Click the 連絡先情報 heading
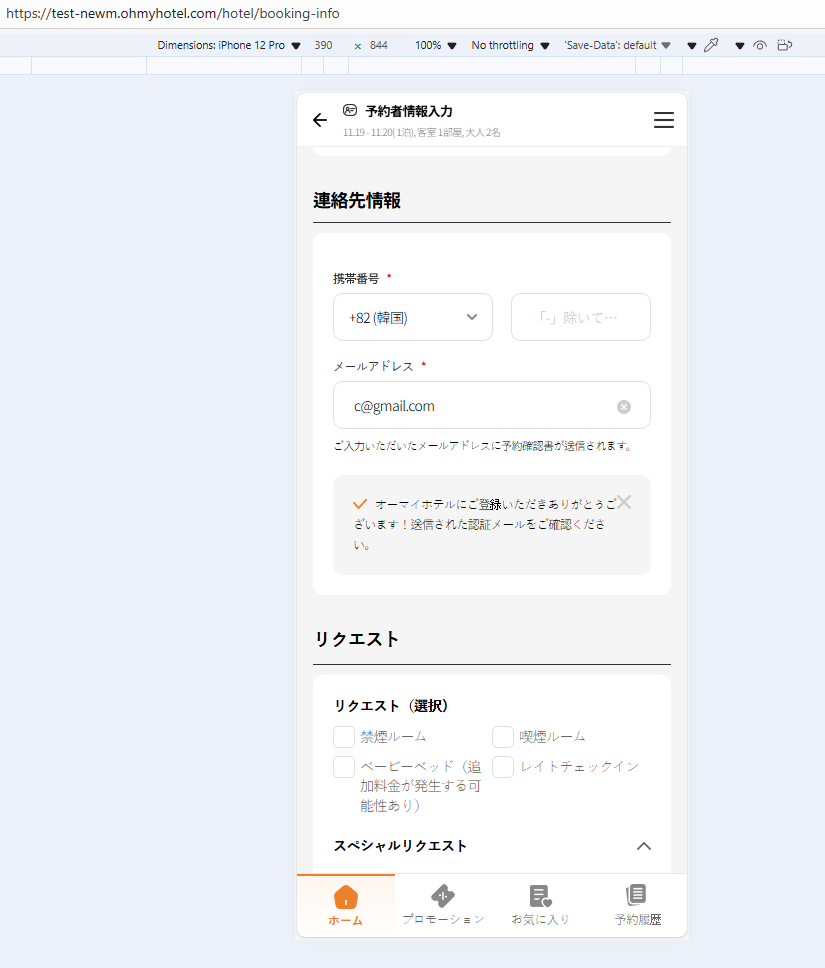 click(357, 201)
